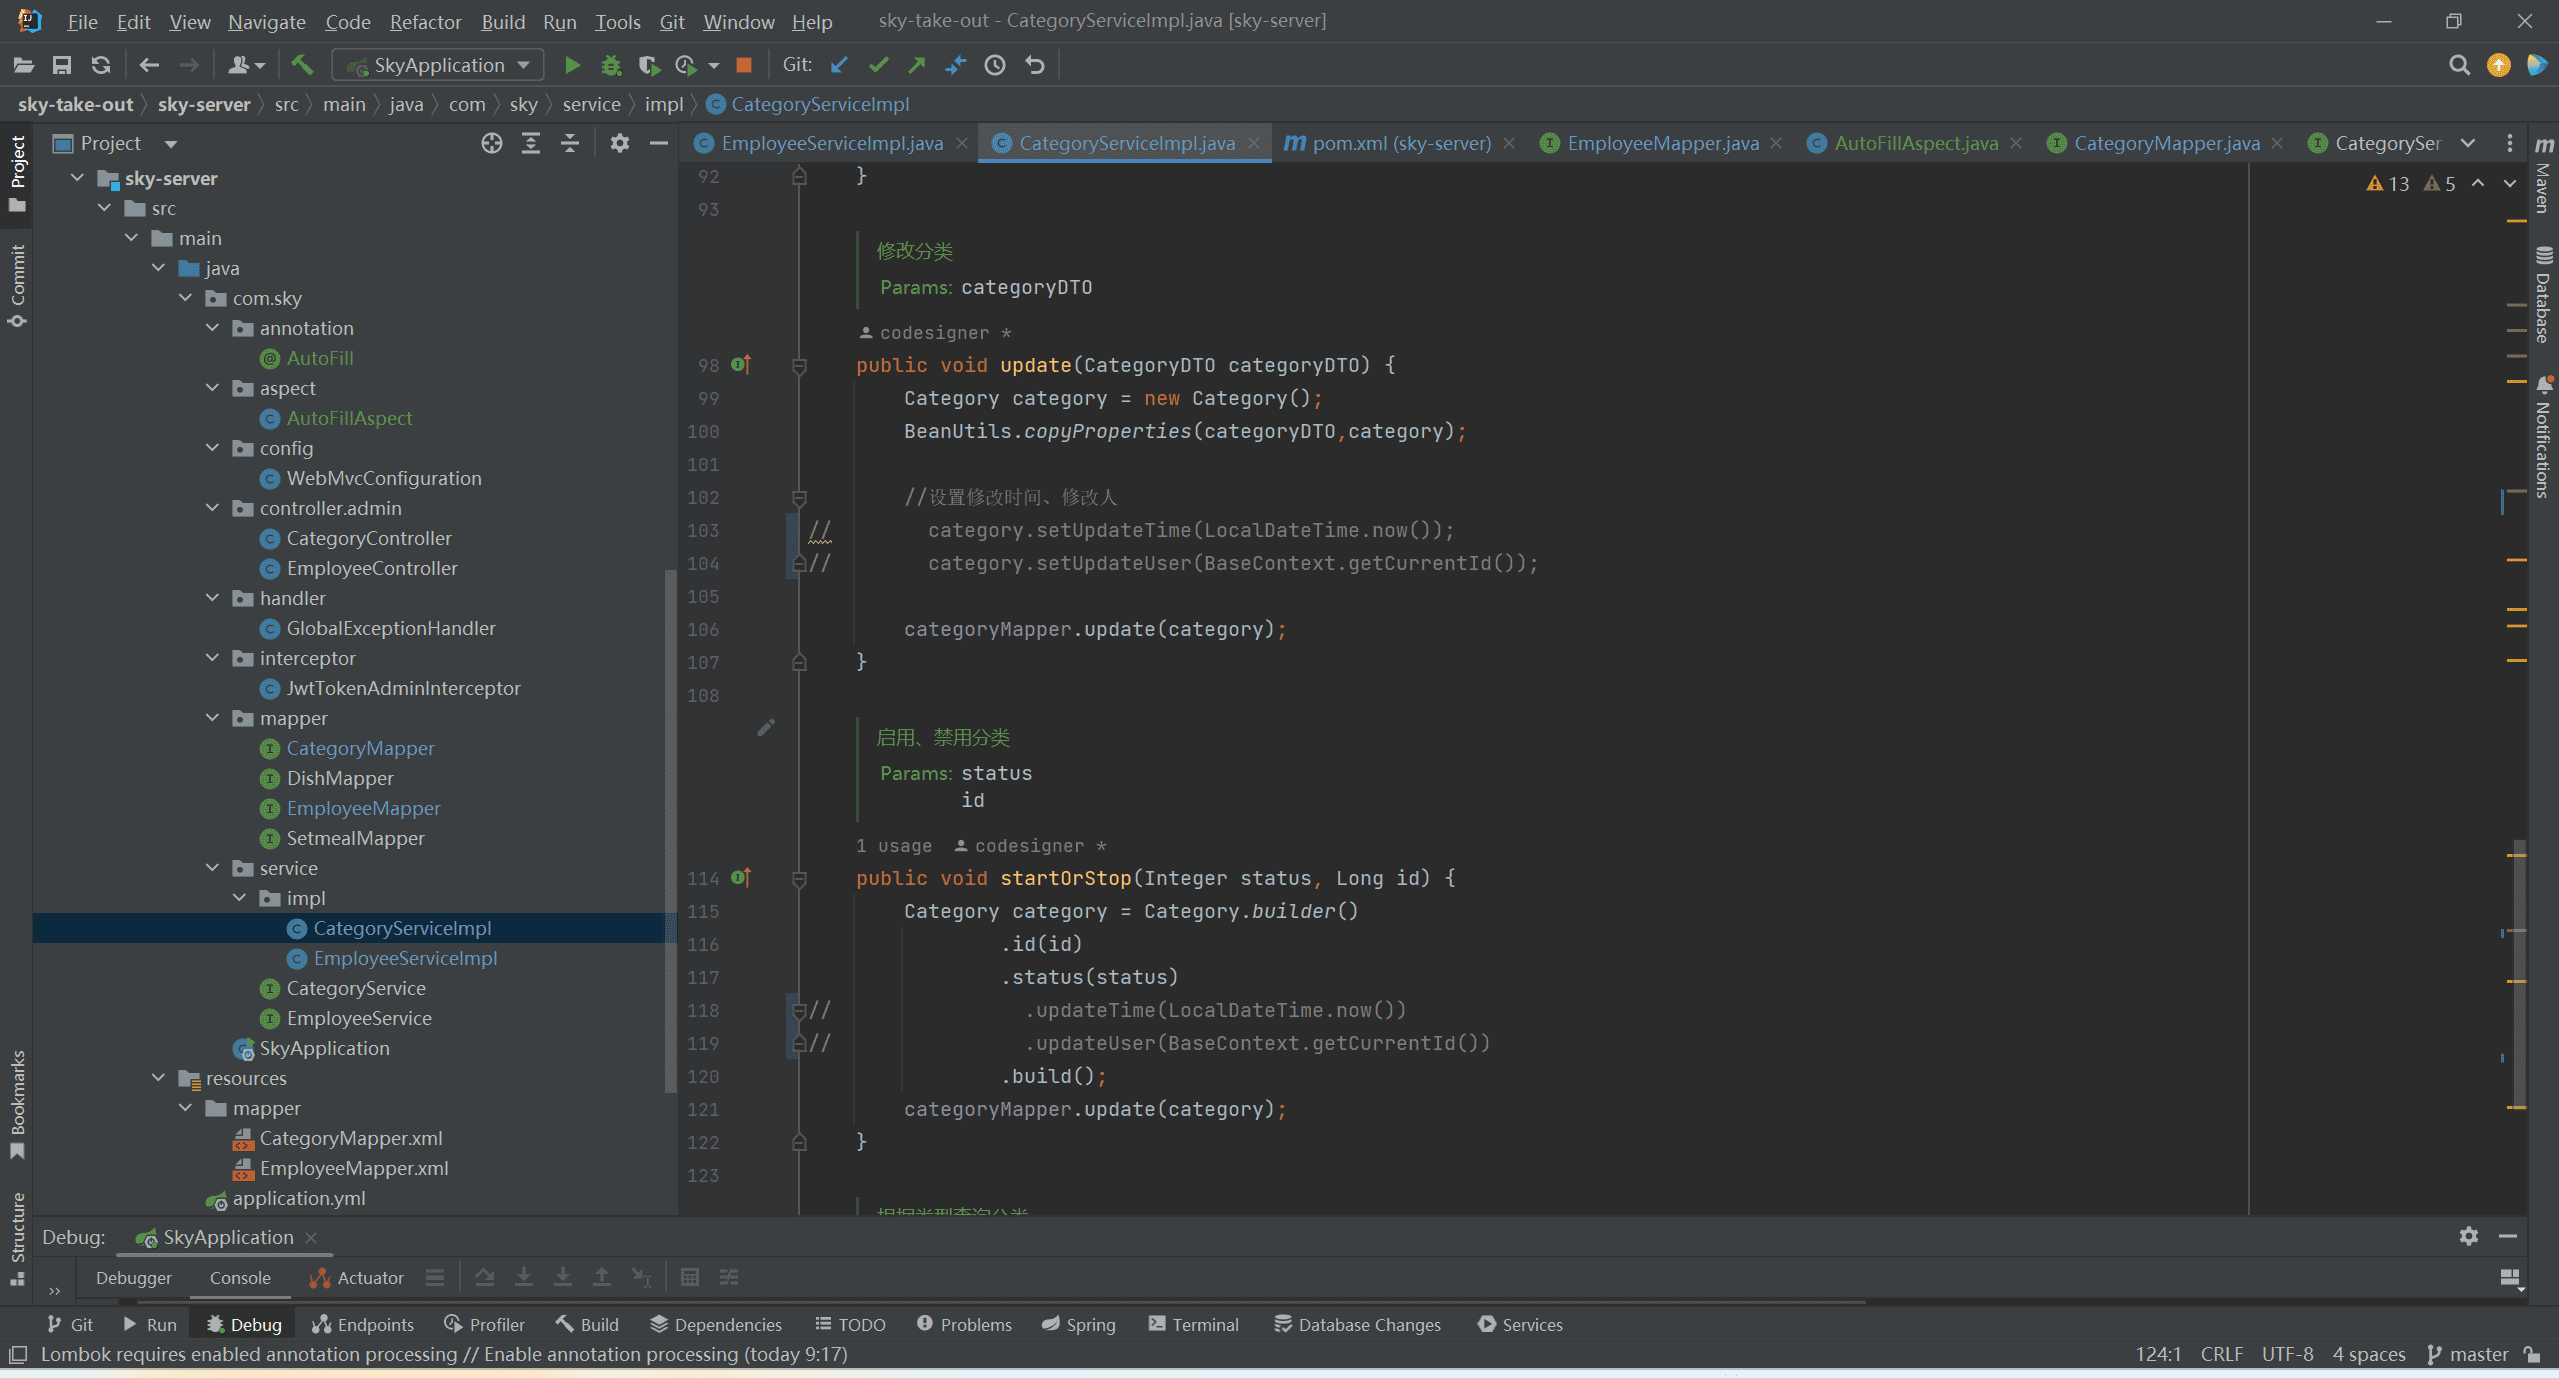
Task: Open Debug panel settings gear
Action: pyautogui.click(x=2469, y=1236)
